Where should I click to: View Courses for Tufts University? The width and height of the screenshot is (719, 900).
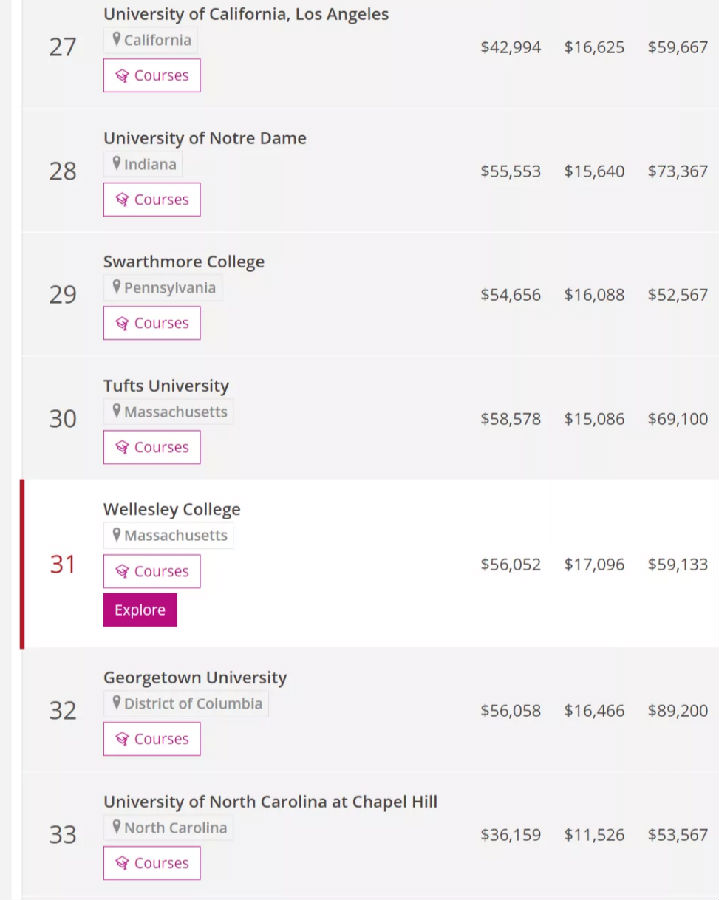152,448
